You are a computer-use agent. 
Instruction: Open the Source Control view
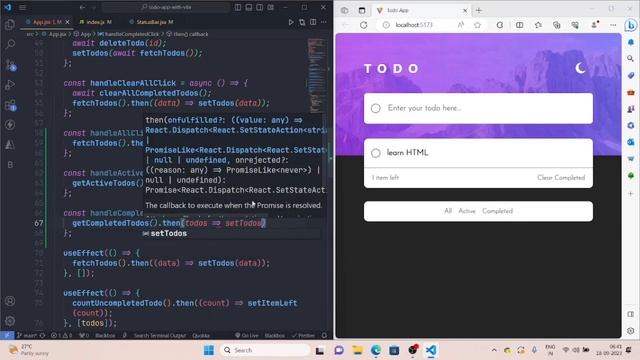[11, 64]
